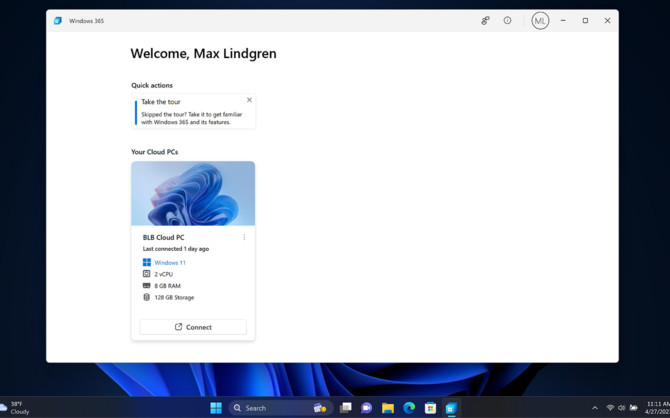Minimize the Windows 365 window
670x418 pixels.
click(563, 21)
